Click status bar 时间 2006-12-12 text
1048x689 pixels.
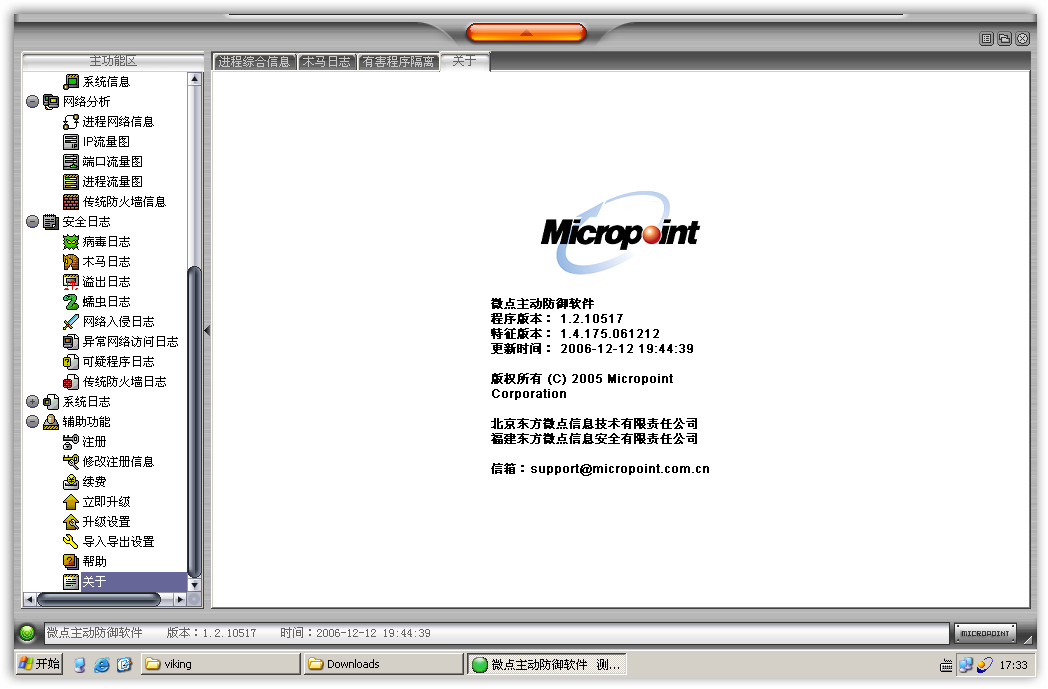356,633
